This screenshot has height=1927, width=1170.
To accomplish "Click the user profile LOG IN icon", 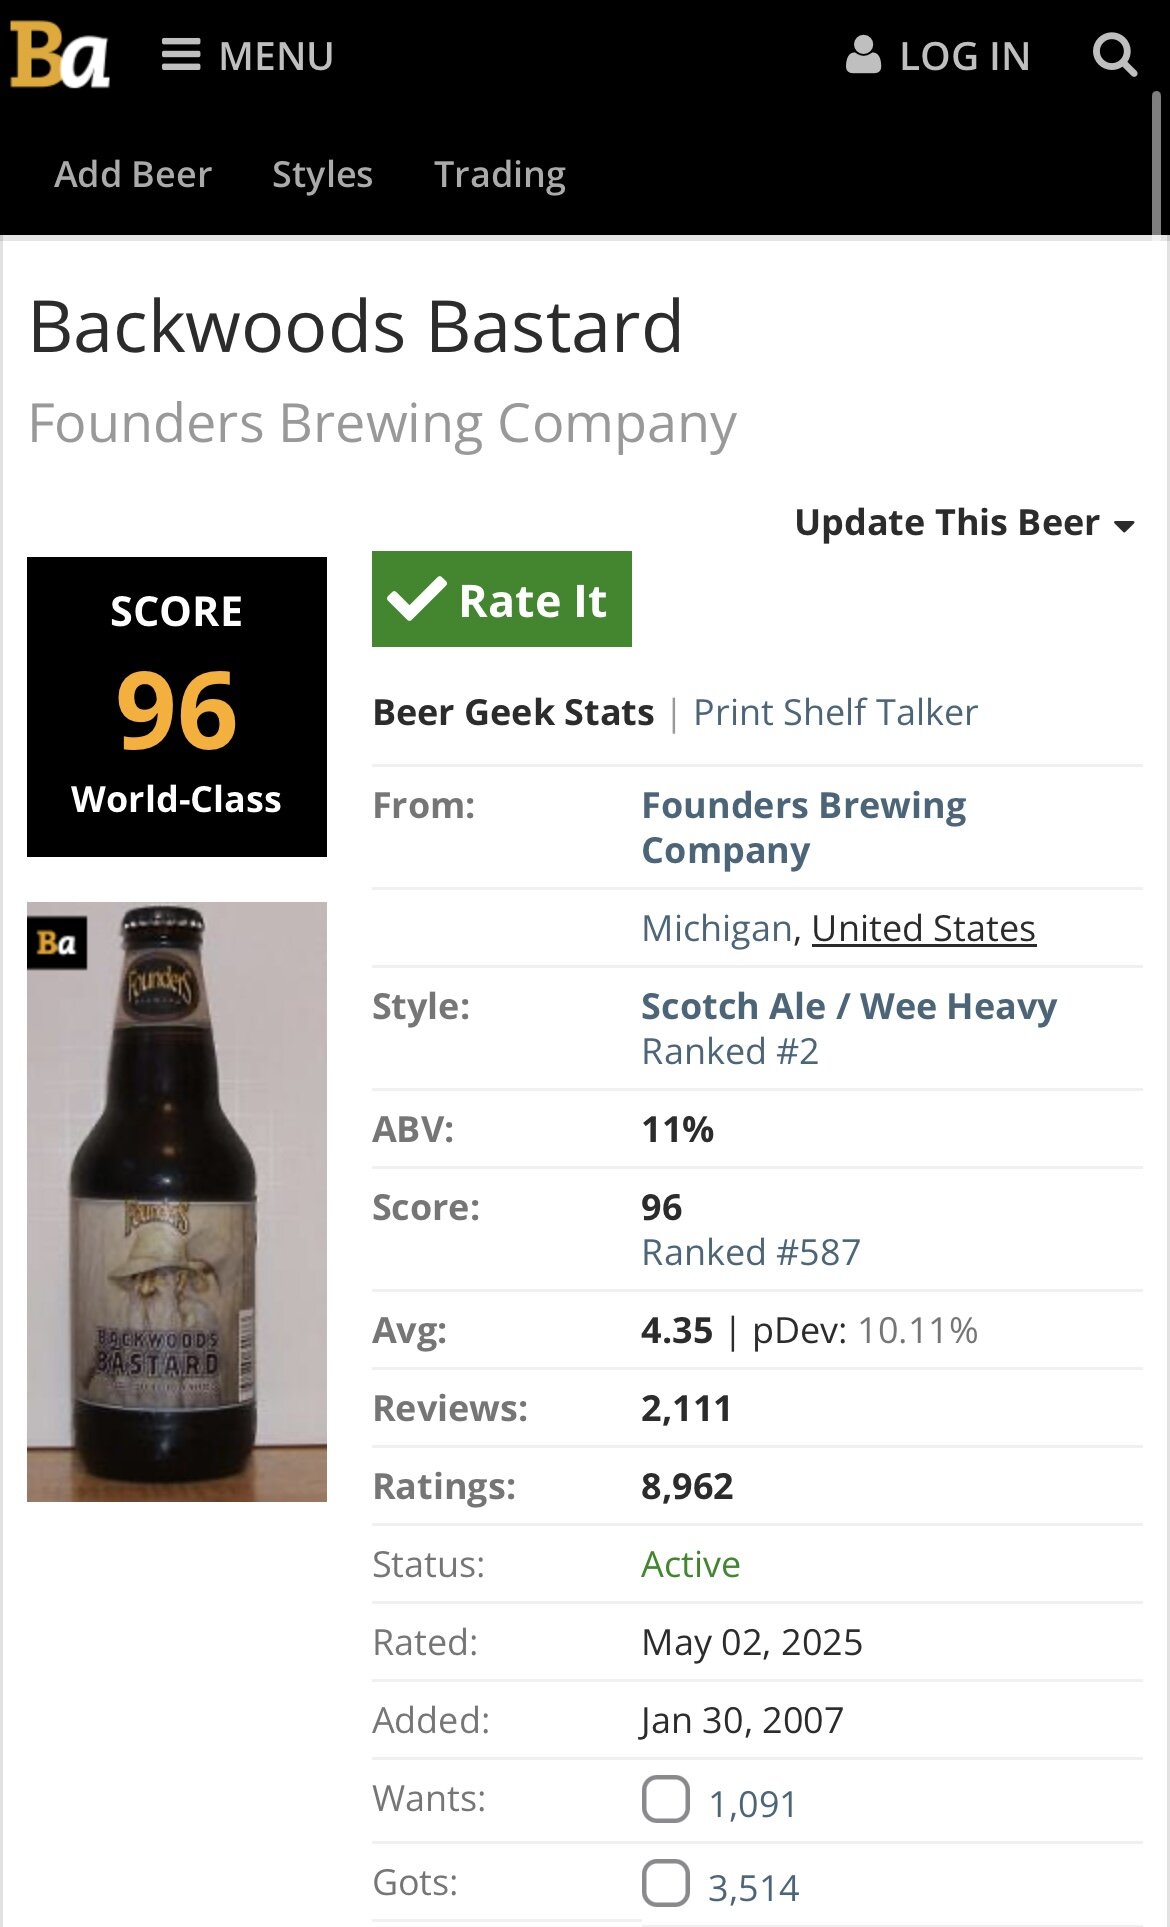I will (863, 55).
